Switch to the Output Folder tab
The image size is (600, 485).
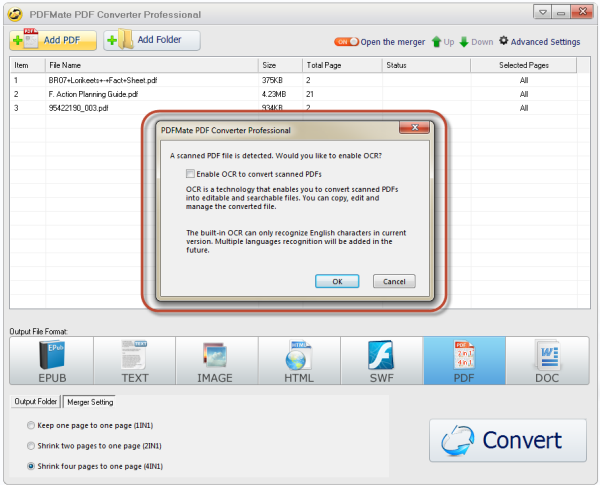pyautogui.click(x=36, y=402)
